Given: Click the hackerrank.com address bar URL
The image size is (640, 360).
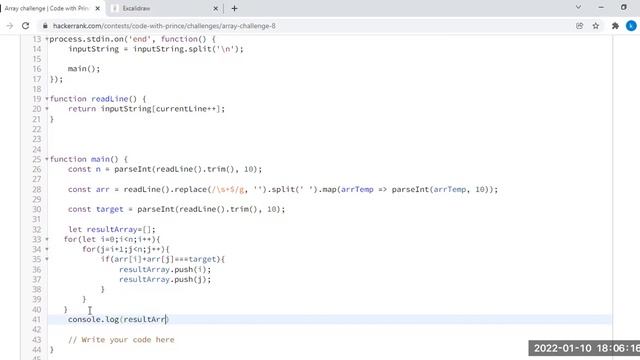Looking at the screenshot, I should coord(164,26).
